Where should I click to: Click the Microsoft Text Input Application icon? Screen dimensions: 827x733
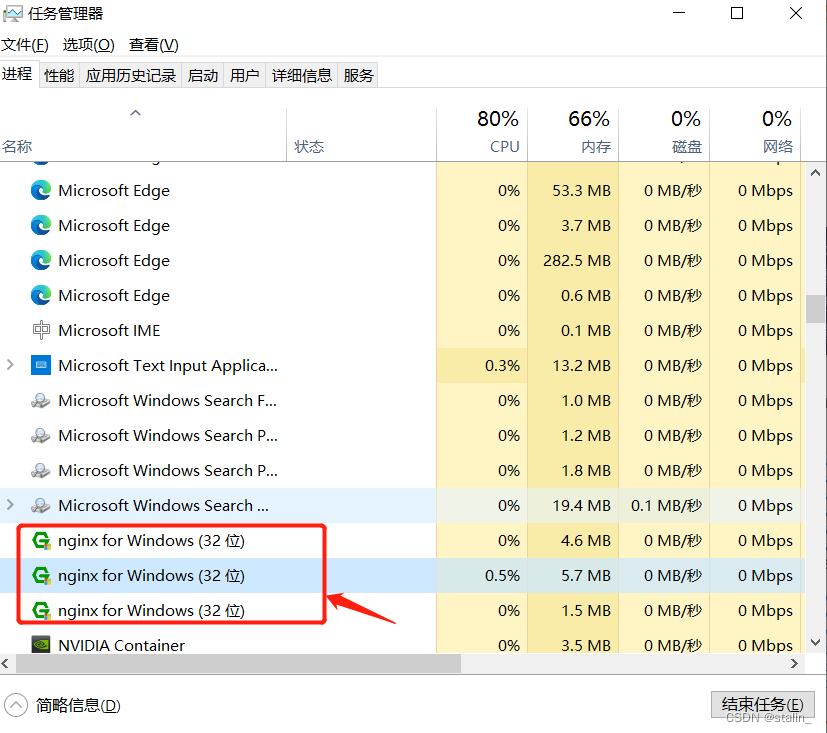tap(41, 365)
